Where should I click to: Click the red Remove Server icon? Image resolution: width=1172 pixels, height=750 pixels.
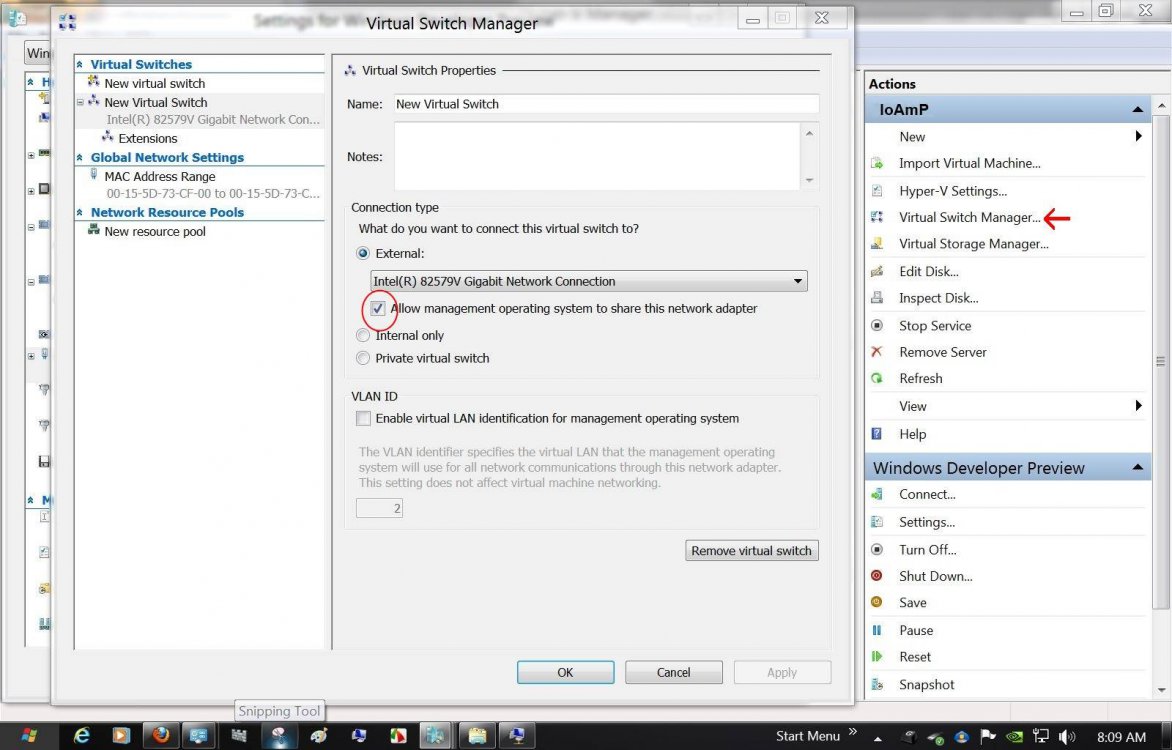tap(877, 352)
